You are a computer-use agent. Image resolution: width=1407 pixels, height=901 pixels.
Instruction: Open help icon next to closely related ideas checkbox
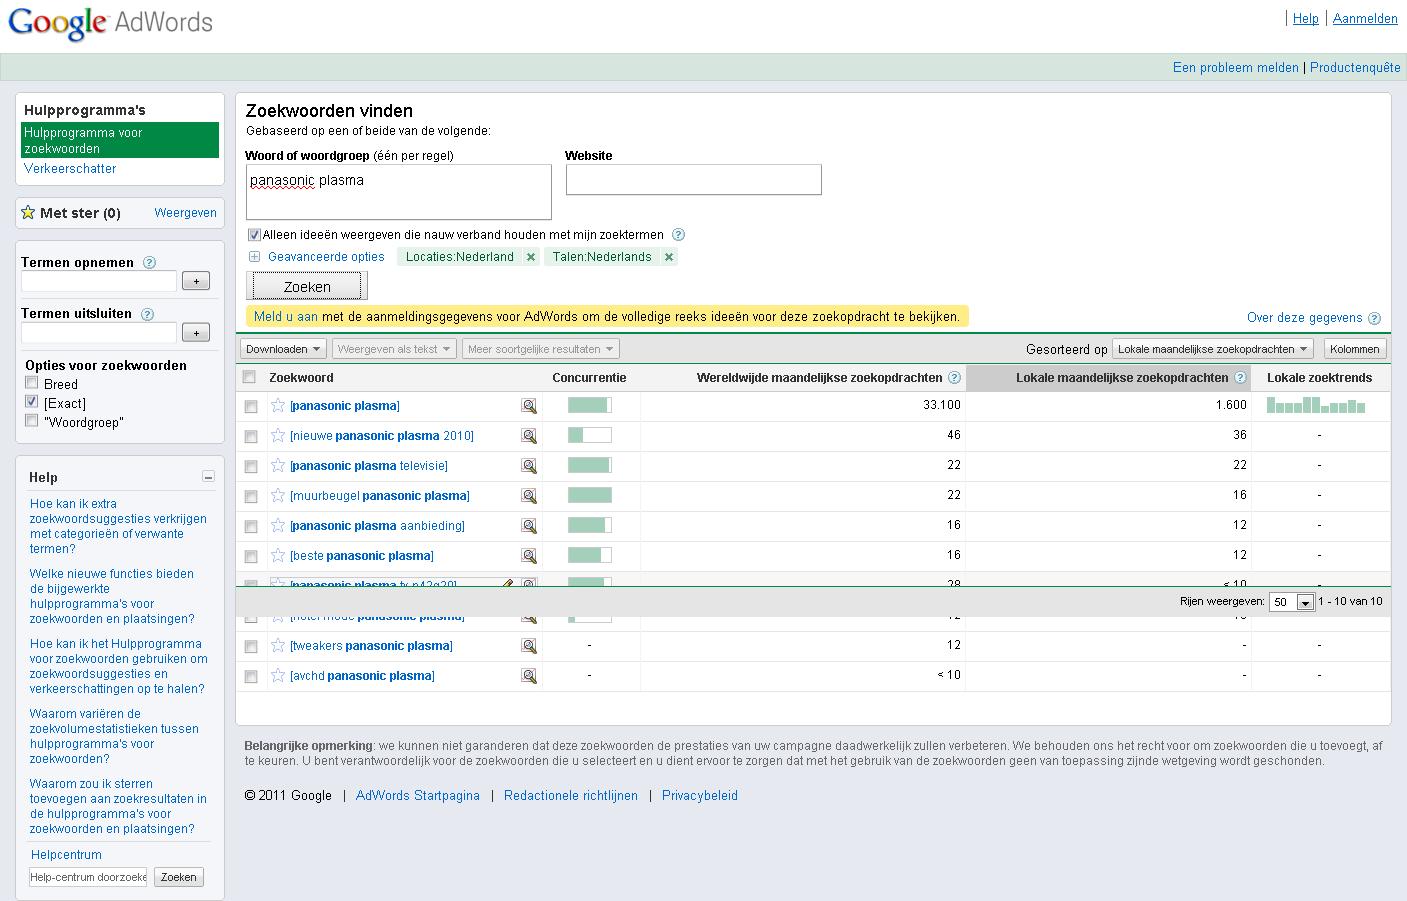pos(678,235)
